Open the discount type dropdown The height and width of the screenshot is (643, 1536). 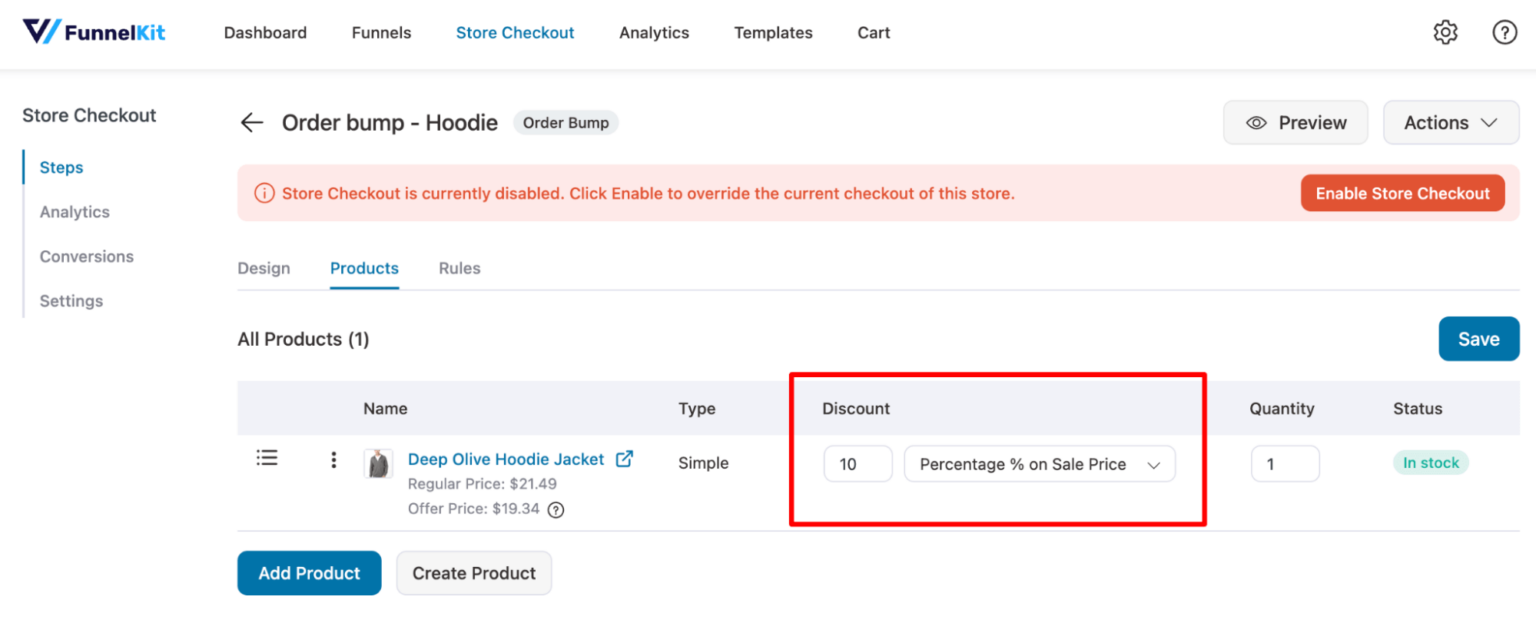[1039, 463]
